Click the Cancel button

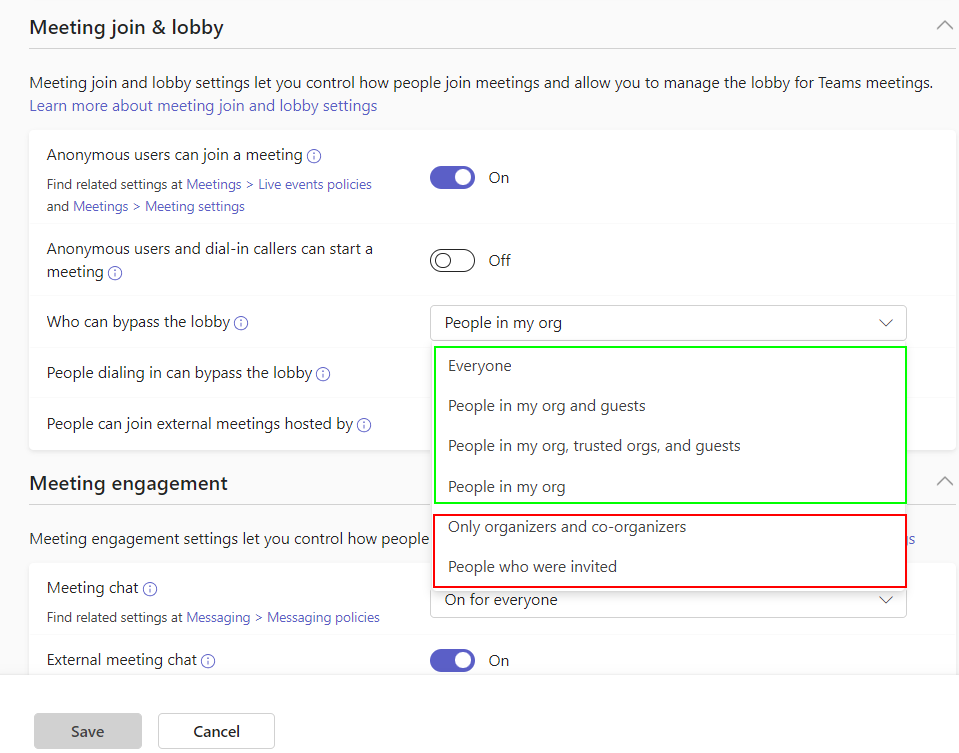(216, 731)
